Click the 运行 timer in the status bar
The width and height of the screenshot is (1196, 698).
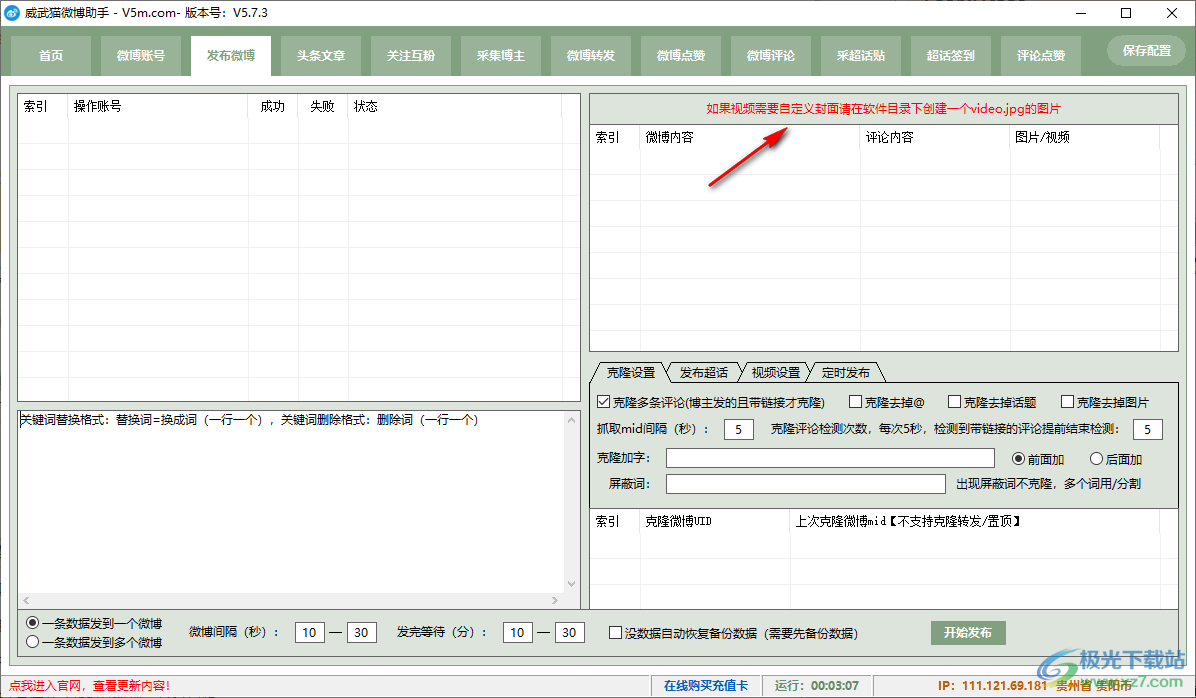[817, 686]
